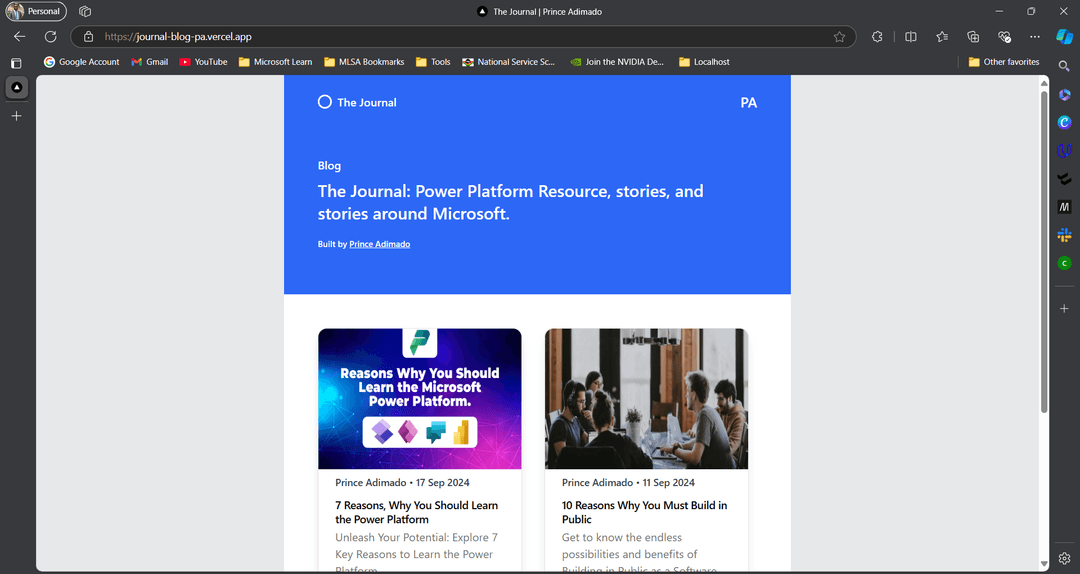Click the Extensions puzzle icon
Image resolution: width=1080 pixels, height=574 pixels.
878,37
